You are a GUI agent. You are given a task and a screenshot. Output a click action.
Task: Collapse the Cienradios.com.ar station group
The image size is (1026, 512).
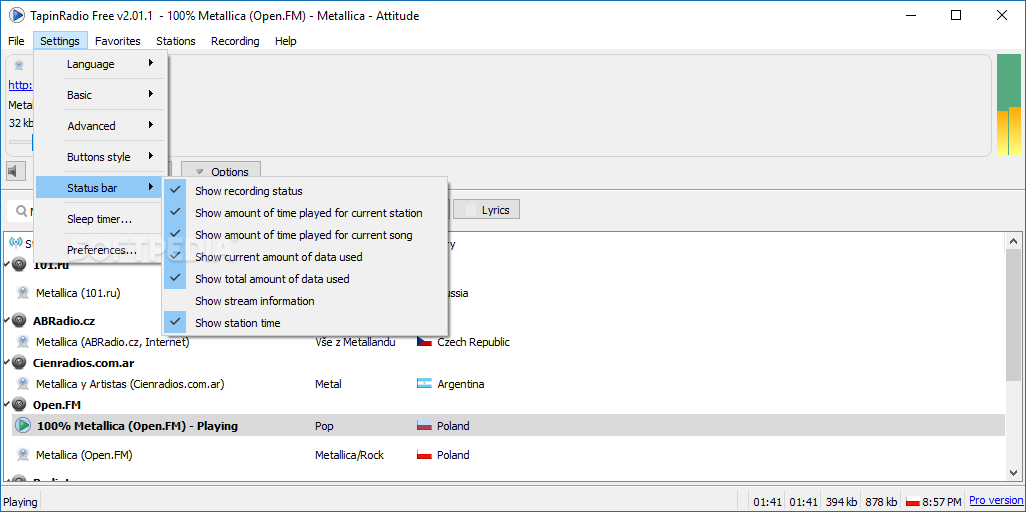7,362
